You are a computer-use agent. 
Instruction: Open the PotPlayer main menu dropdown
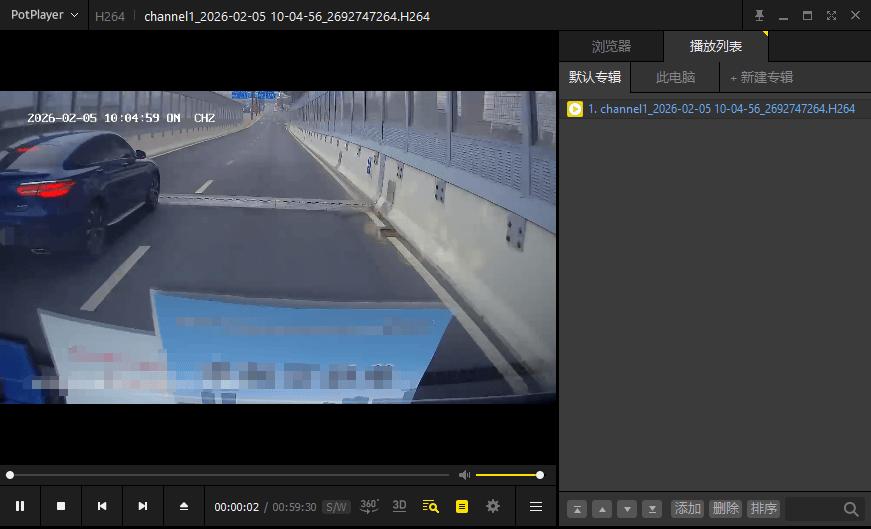click(44, 15)
